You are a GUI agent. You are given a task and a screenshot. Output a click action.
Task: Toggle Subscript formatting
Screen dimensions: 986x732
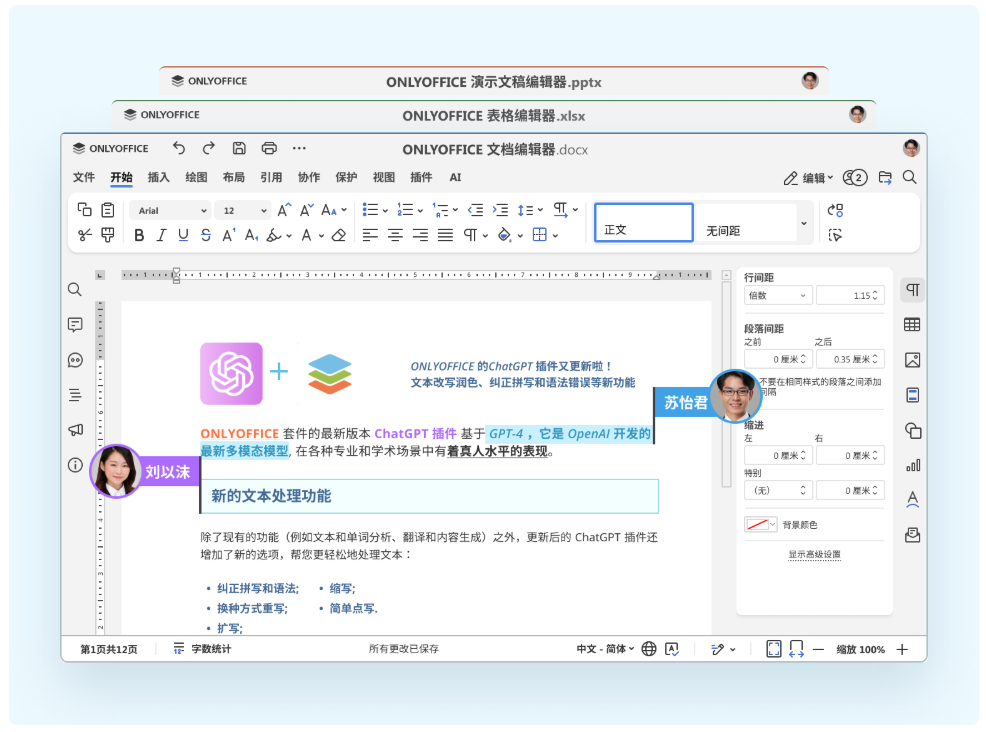pos(252,235)
